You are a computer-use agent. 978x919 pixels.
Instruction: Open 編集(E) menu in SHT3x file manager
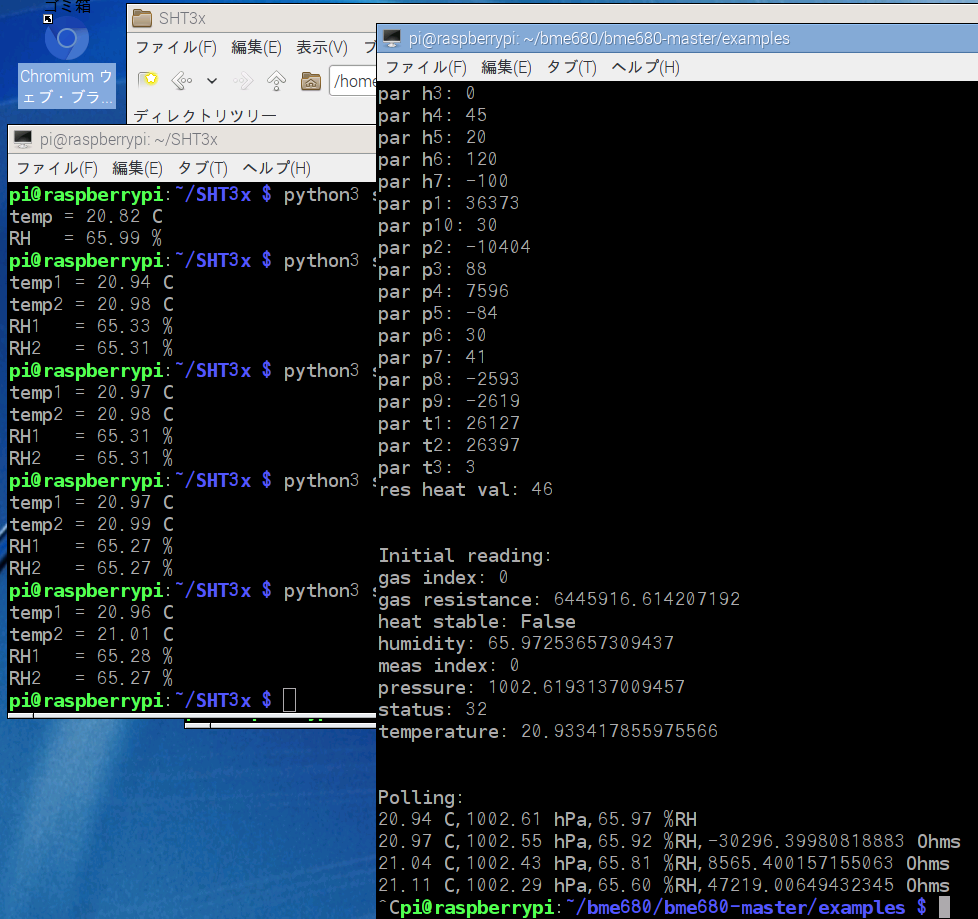[x=256, y=47]
